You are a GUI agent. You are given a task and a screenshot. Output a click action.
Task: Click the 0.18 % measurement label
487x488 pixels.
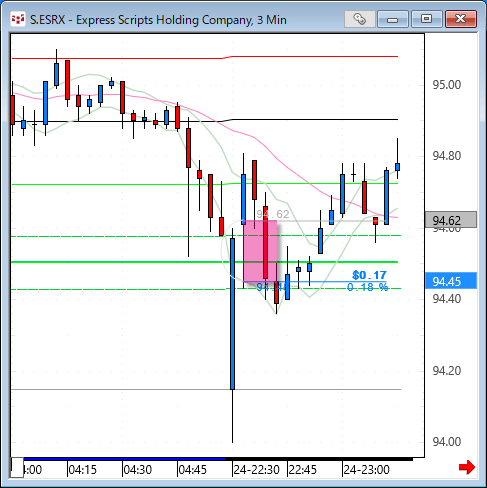coord(368,287)
